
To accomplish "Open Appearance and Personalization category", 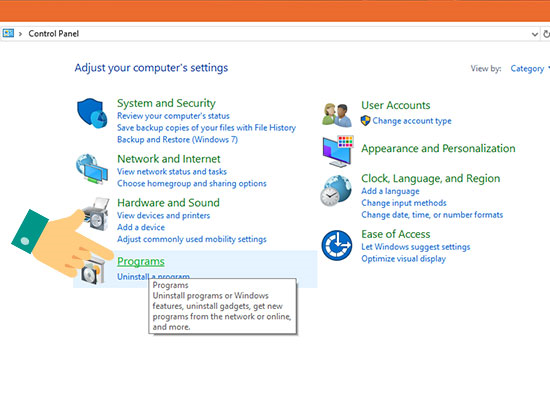I will coord(438,148).
